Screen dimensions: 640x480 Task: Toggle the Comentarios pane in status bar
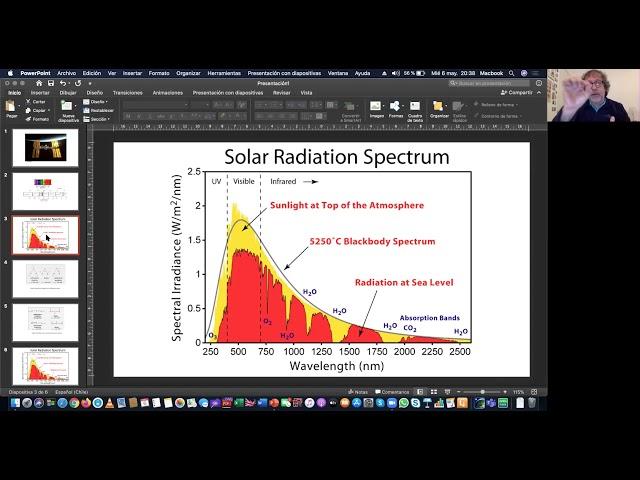(392, 392)
